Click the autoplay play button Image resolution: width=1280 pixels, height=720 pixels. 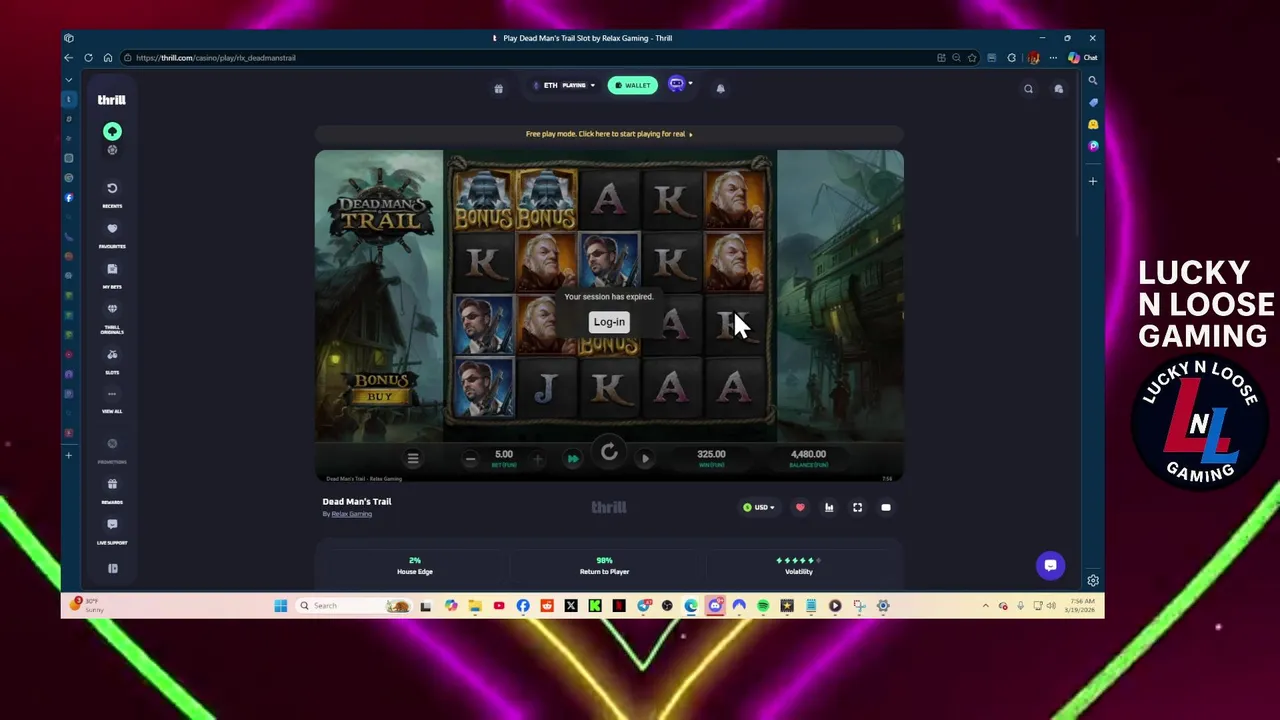(x=645, y=459)
